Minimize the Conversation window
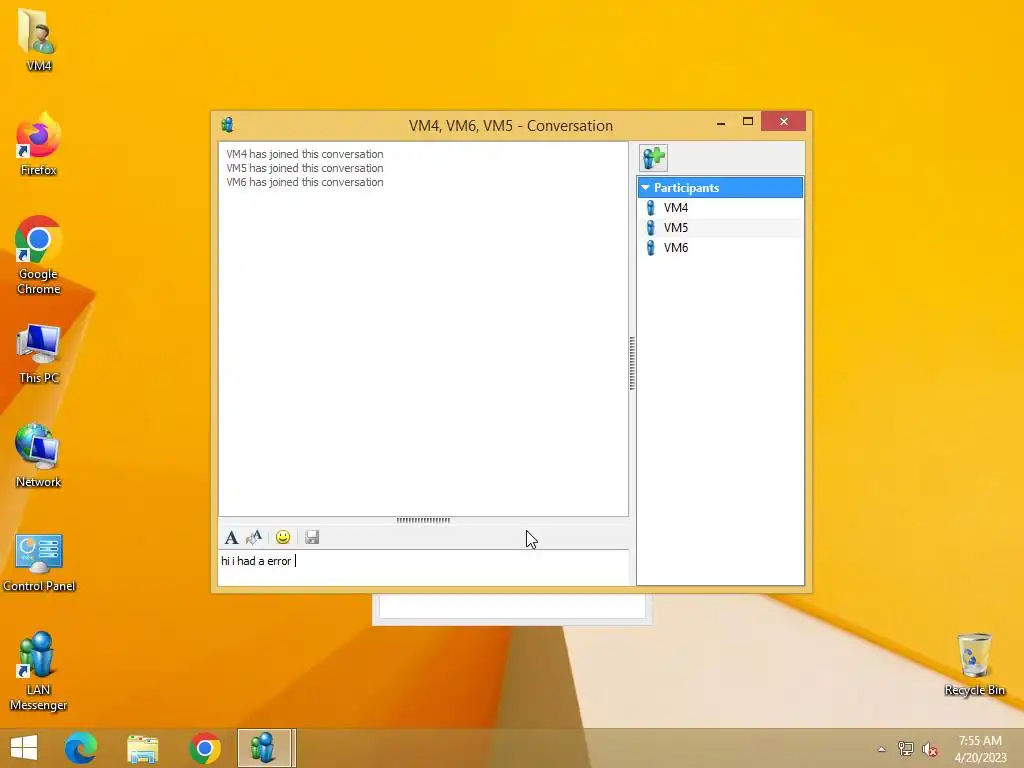The image size is (1024, 768). (x=721, y=122)
